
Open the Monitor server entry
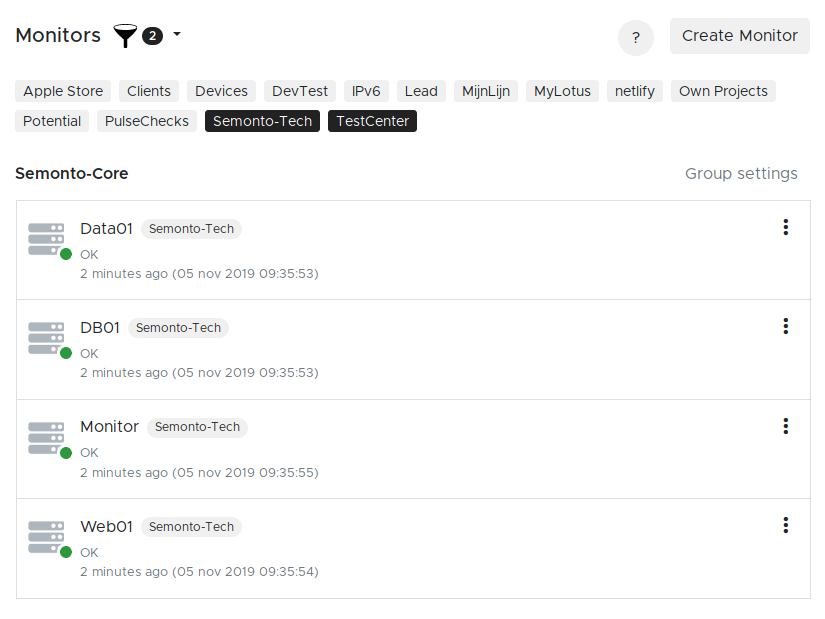[109, 426]
